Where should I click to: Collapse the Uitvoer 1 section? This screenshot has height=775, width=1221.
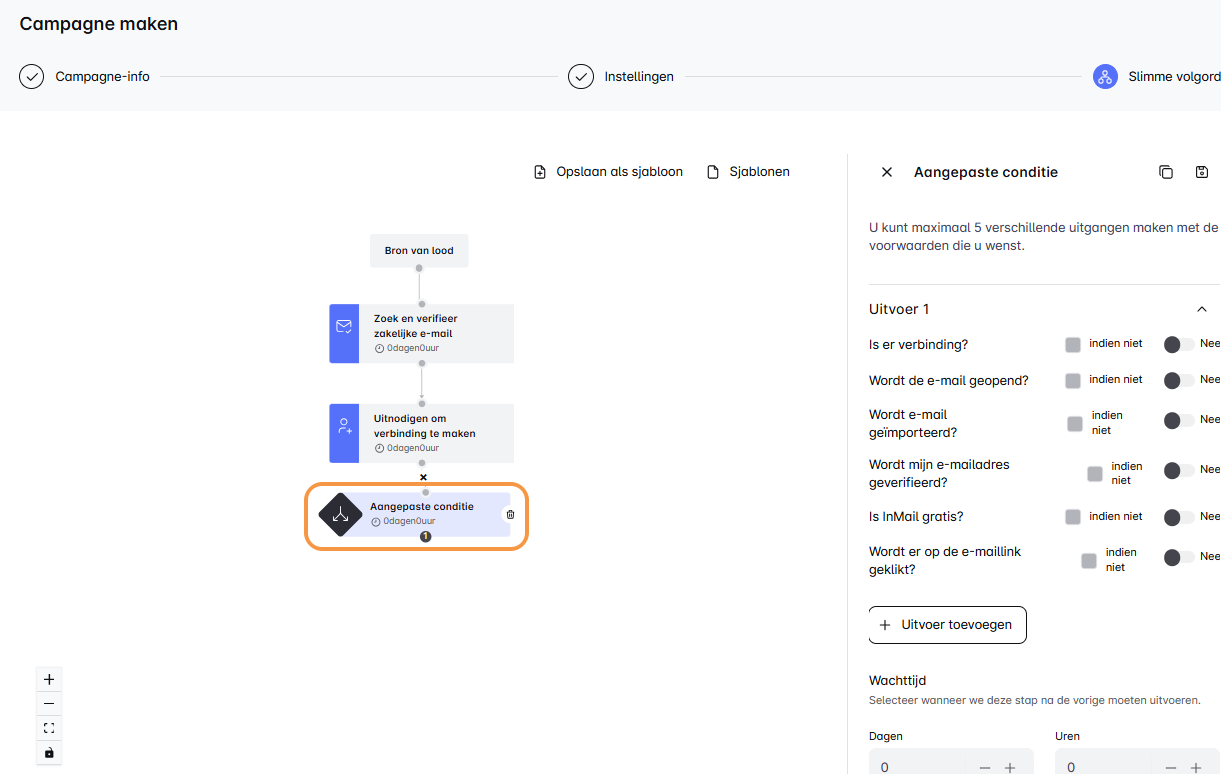[x=1201, y=310]
